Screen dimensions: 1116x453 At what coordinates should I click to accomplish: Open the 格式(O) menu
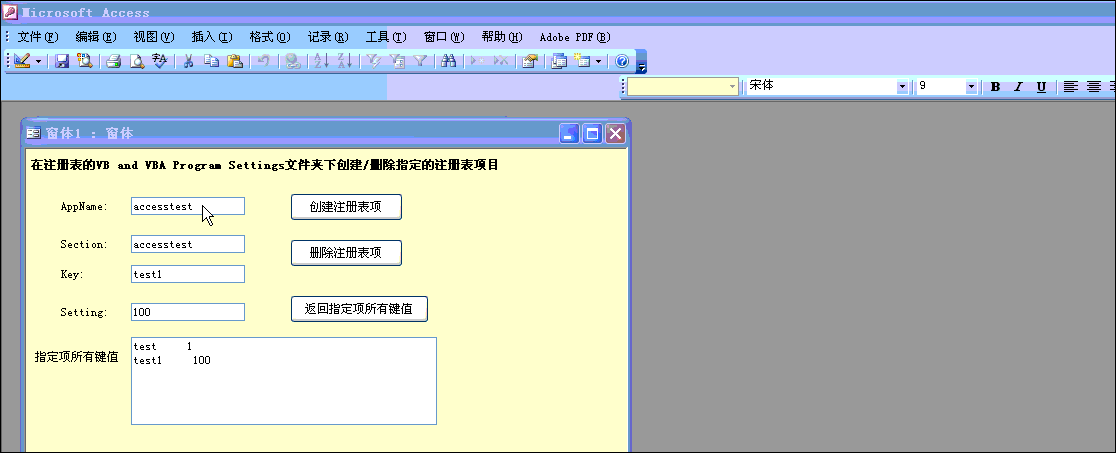270,37
